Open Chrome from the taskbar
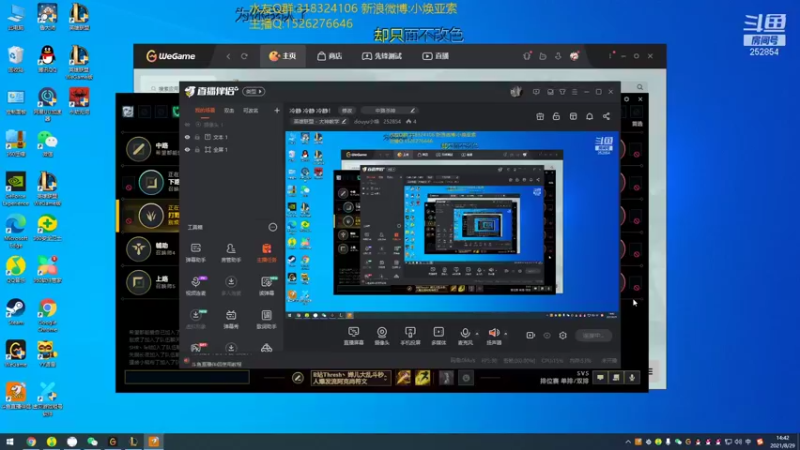Image resolution: width=800 pixels, height=450 pixels. pyautogui.click(x=31, y=442)
